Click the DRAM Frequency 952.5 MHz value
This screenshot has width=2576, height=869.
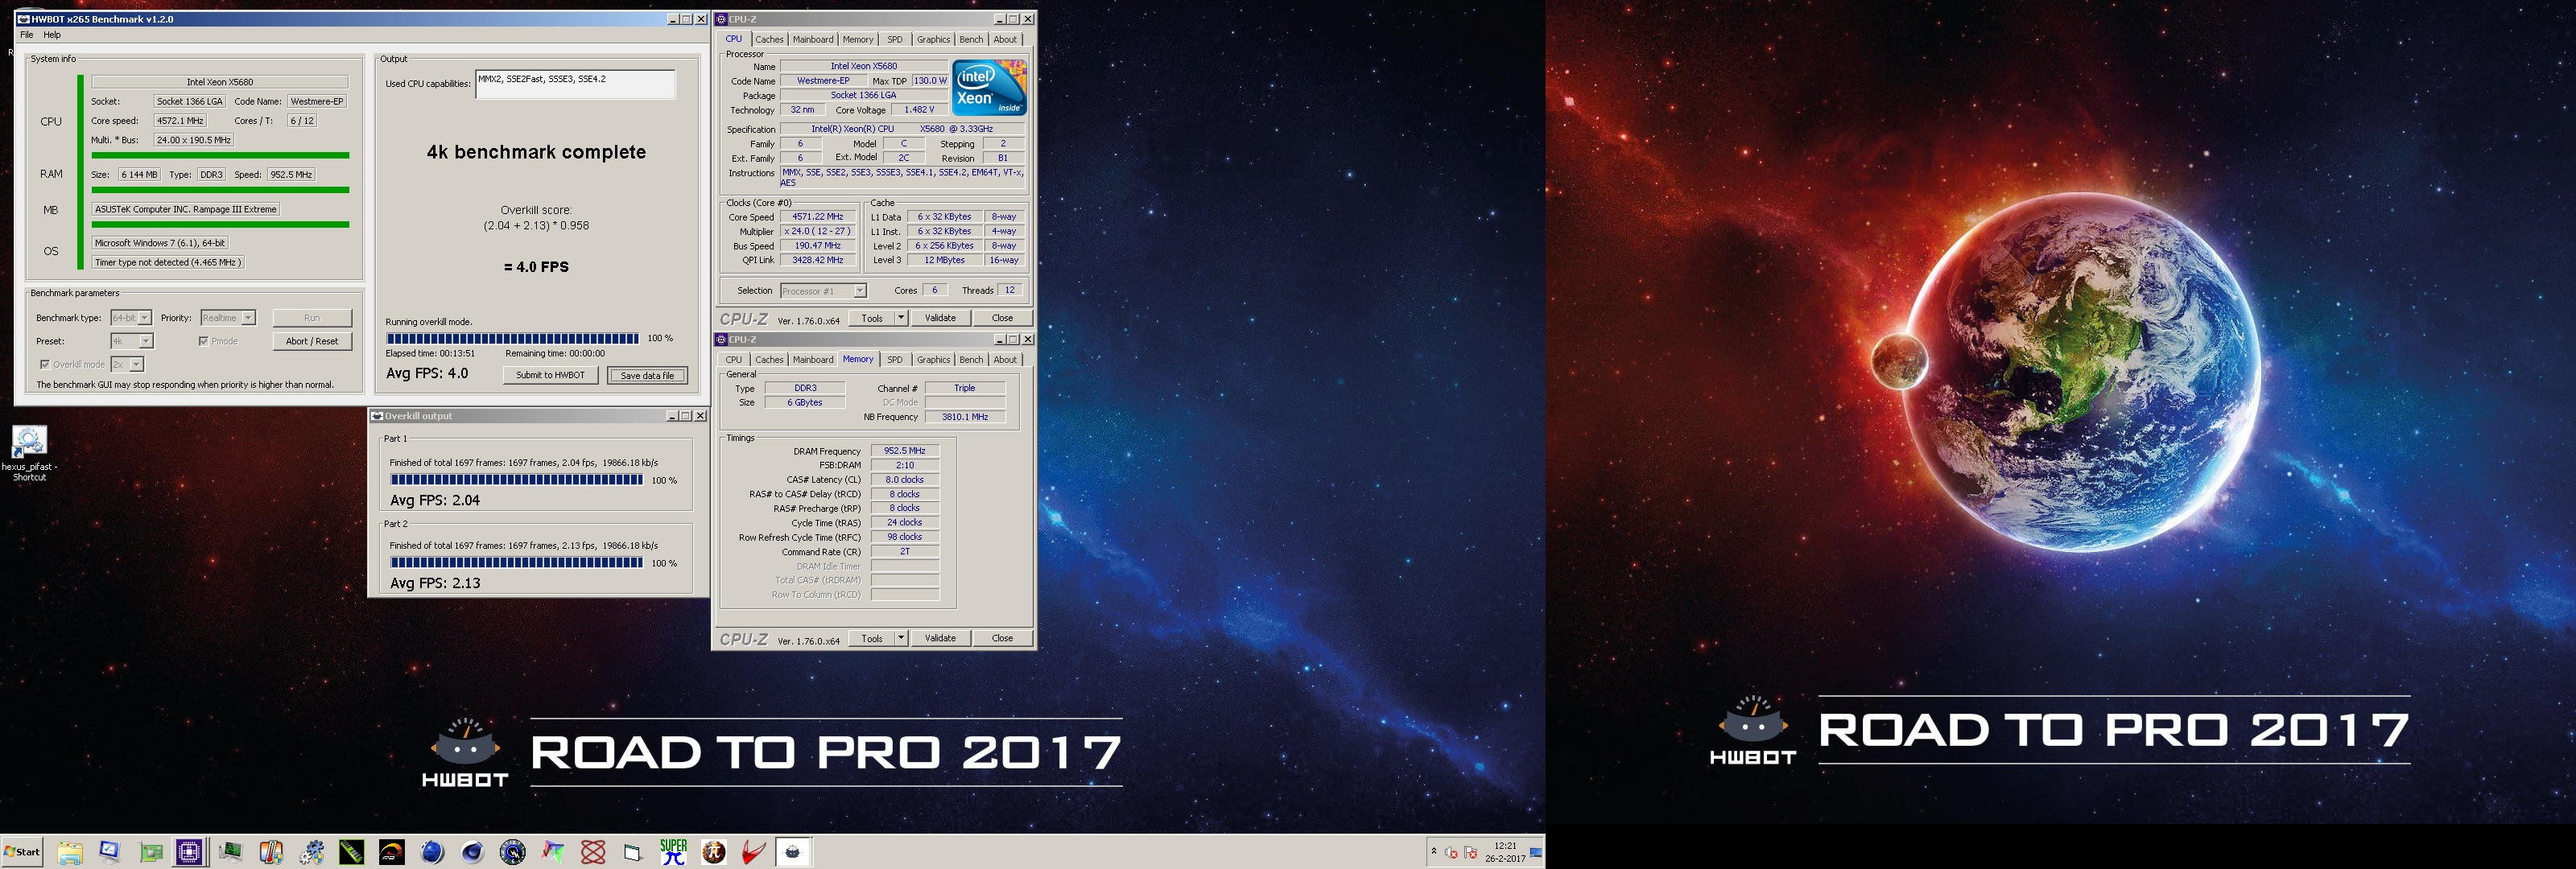point(904,451)
